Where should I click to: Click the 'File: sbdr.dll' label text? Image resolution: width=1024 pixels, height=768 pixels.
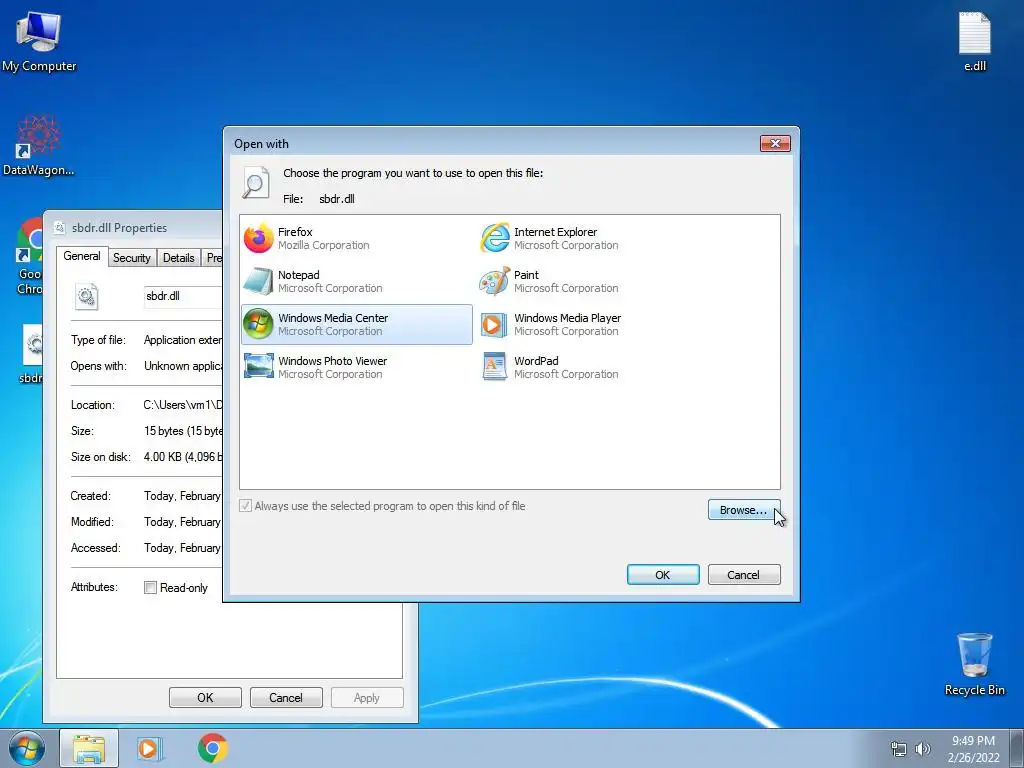pyautogui.click(x=319, y=199)
